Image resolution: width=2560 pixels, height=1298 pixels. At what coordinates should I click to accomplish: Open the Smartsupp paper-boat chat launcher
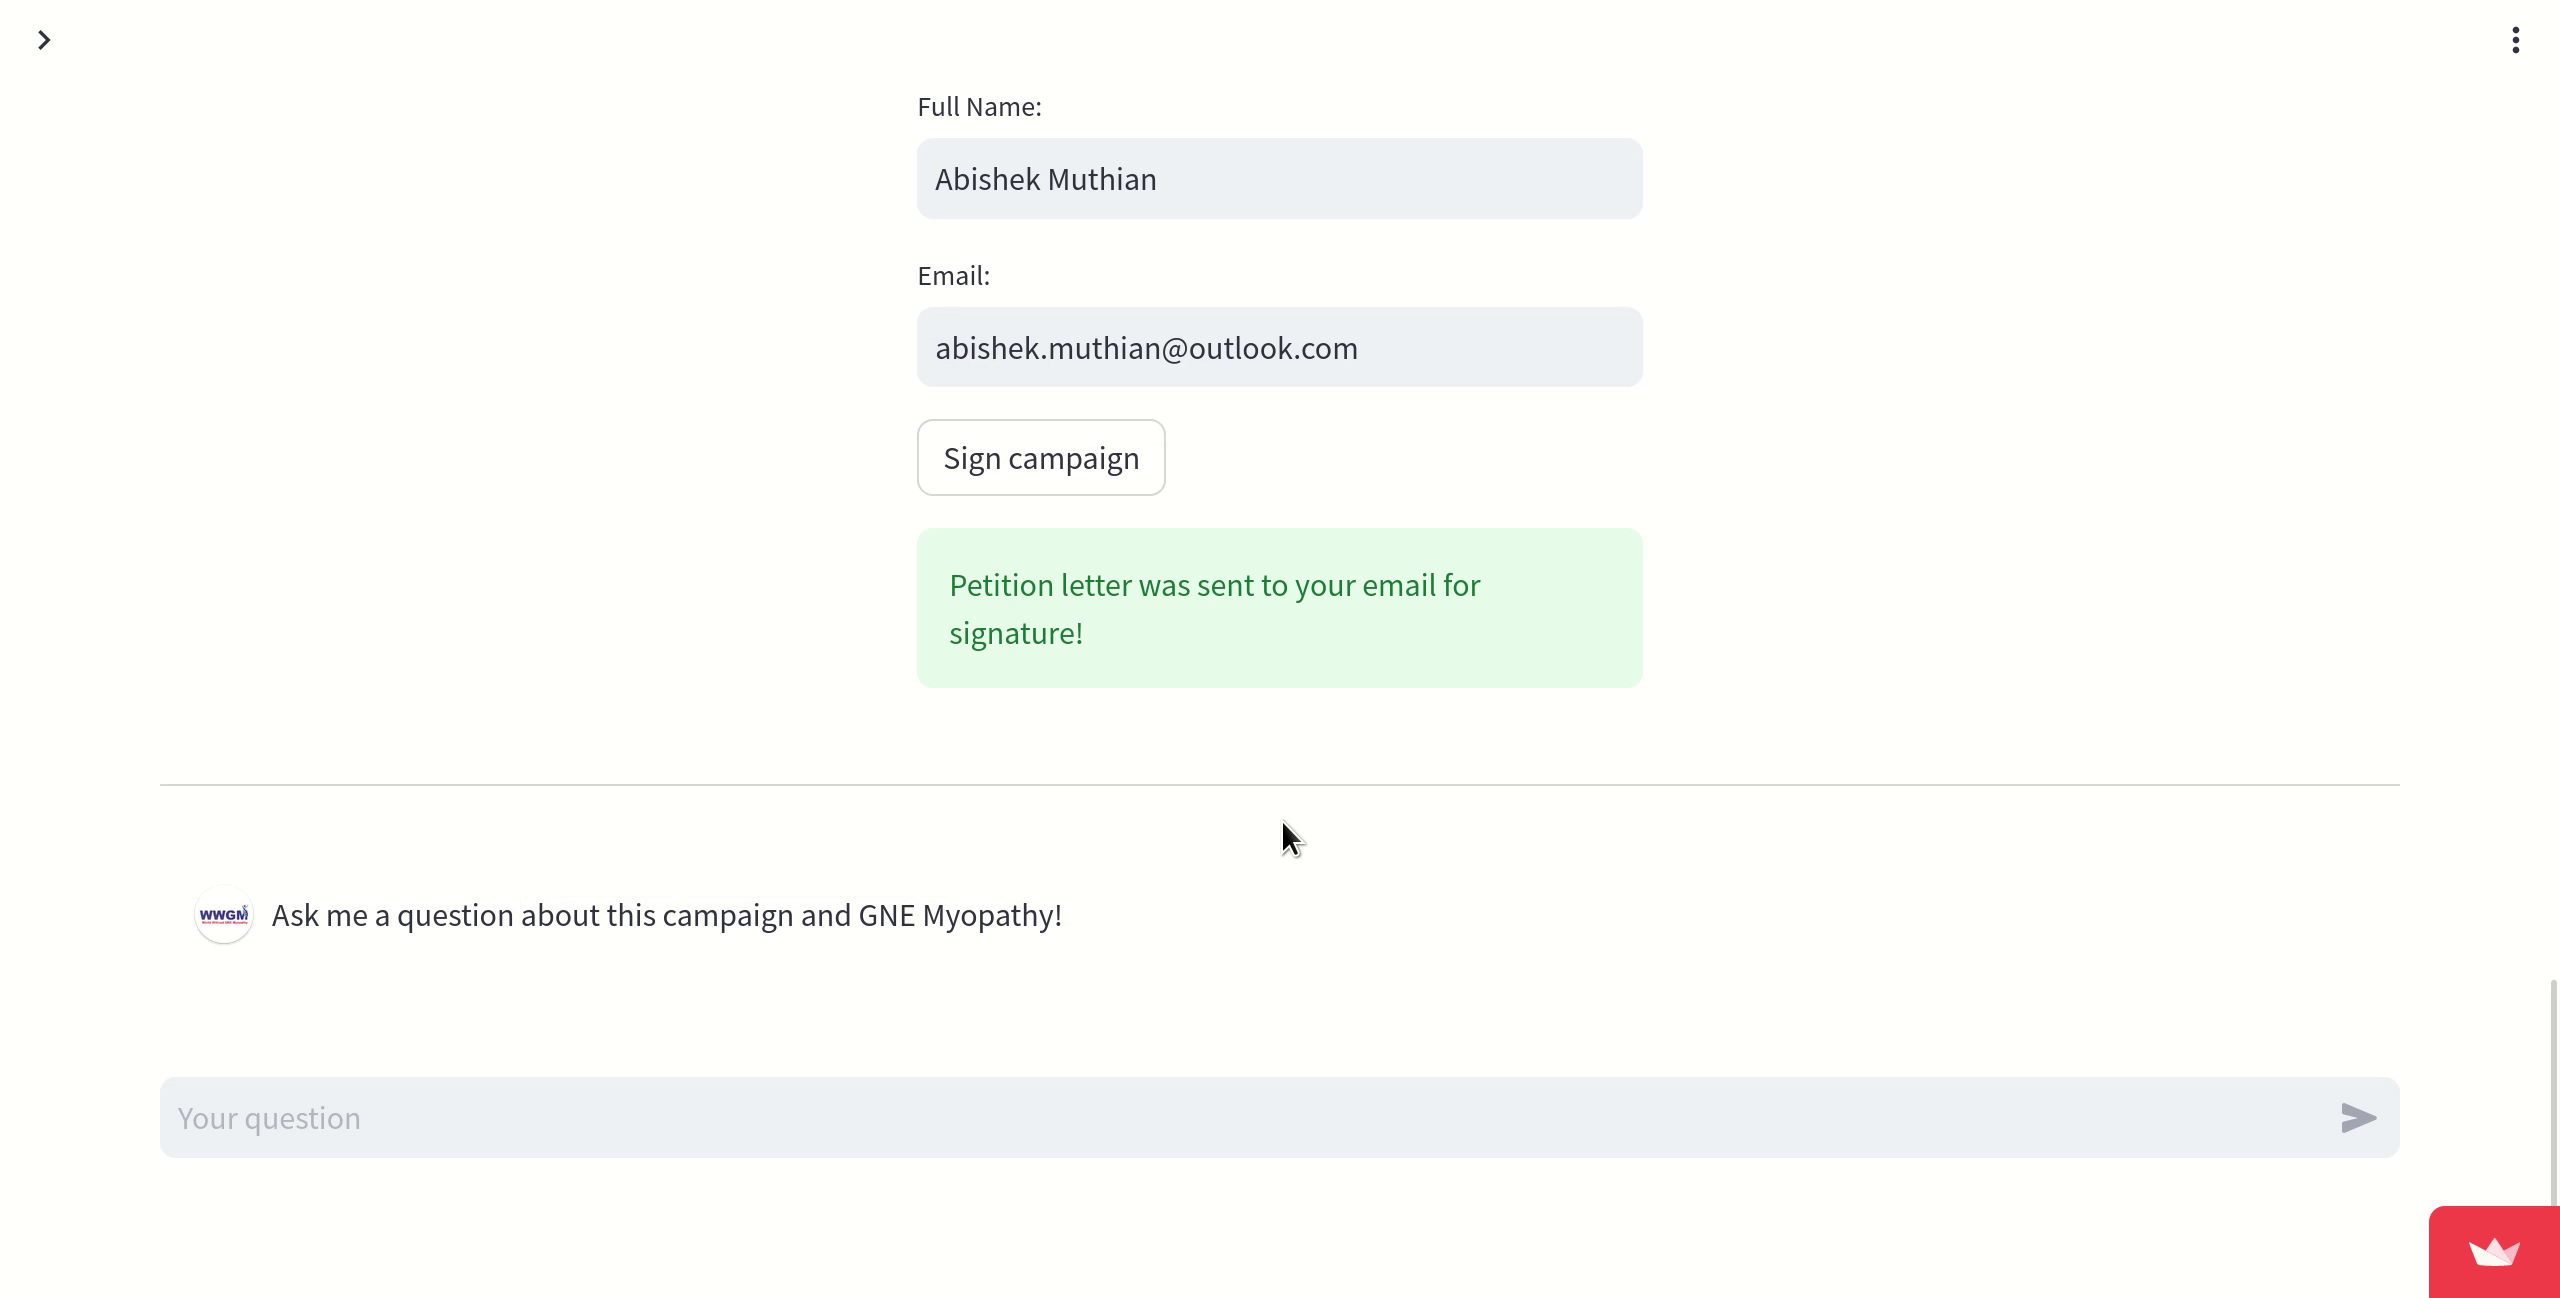click(x=2492, y=1251)
